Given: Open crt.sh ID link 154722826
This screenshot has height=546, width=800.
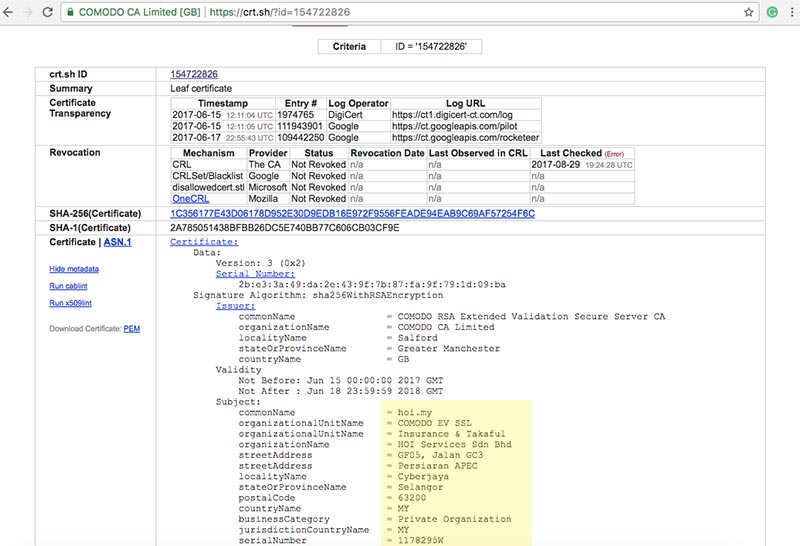Looking at the screenshot, I should coord(194,74).
